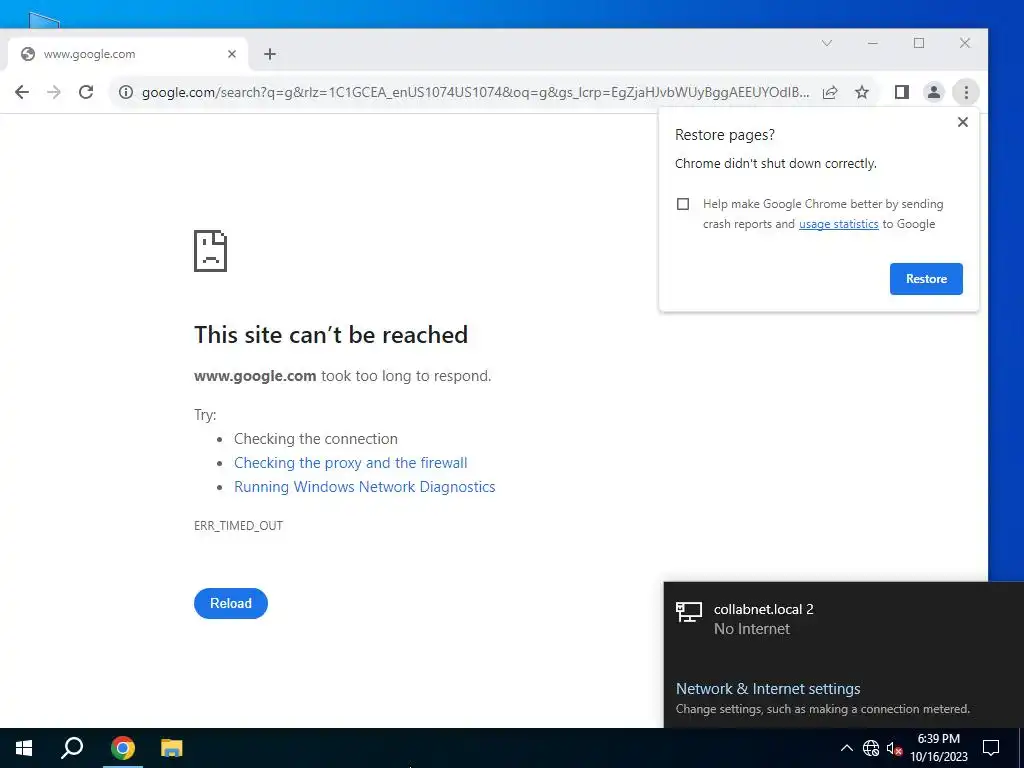Minimize the Chrome window
The image size is (1024, 768).
tap(872, 43)
